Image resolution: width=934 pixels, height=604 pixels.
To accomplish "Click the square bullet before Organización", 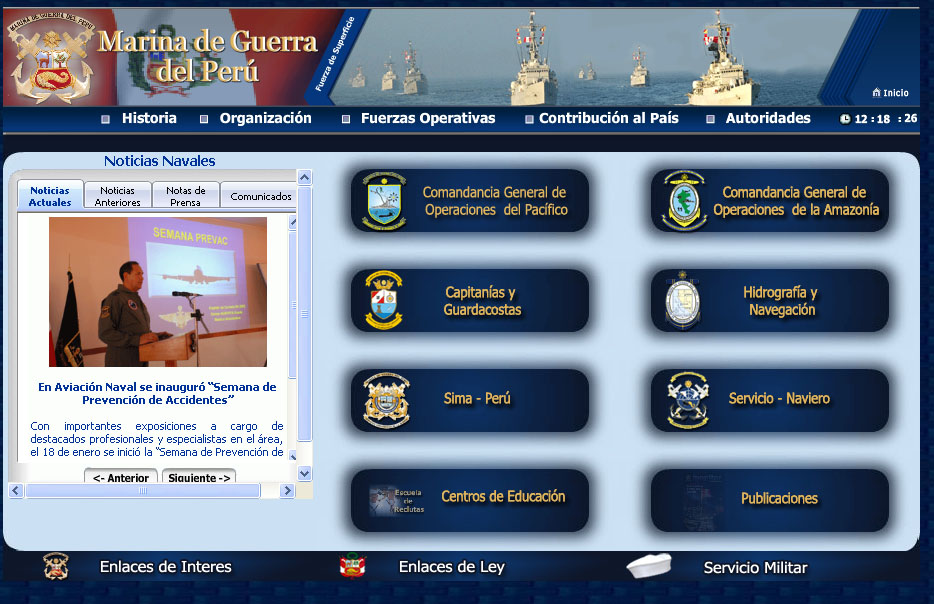I will point(204,119).
